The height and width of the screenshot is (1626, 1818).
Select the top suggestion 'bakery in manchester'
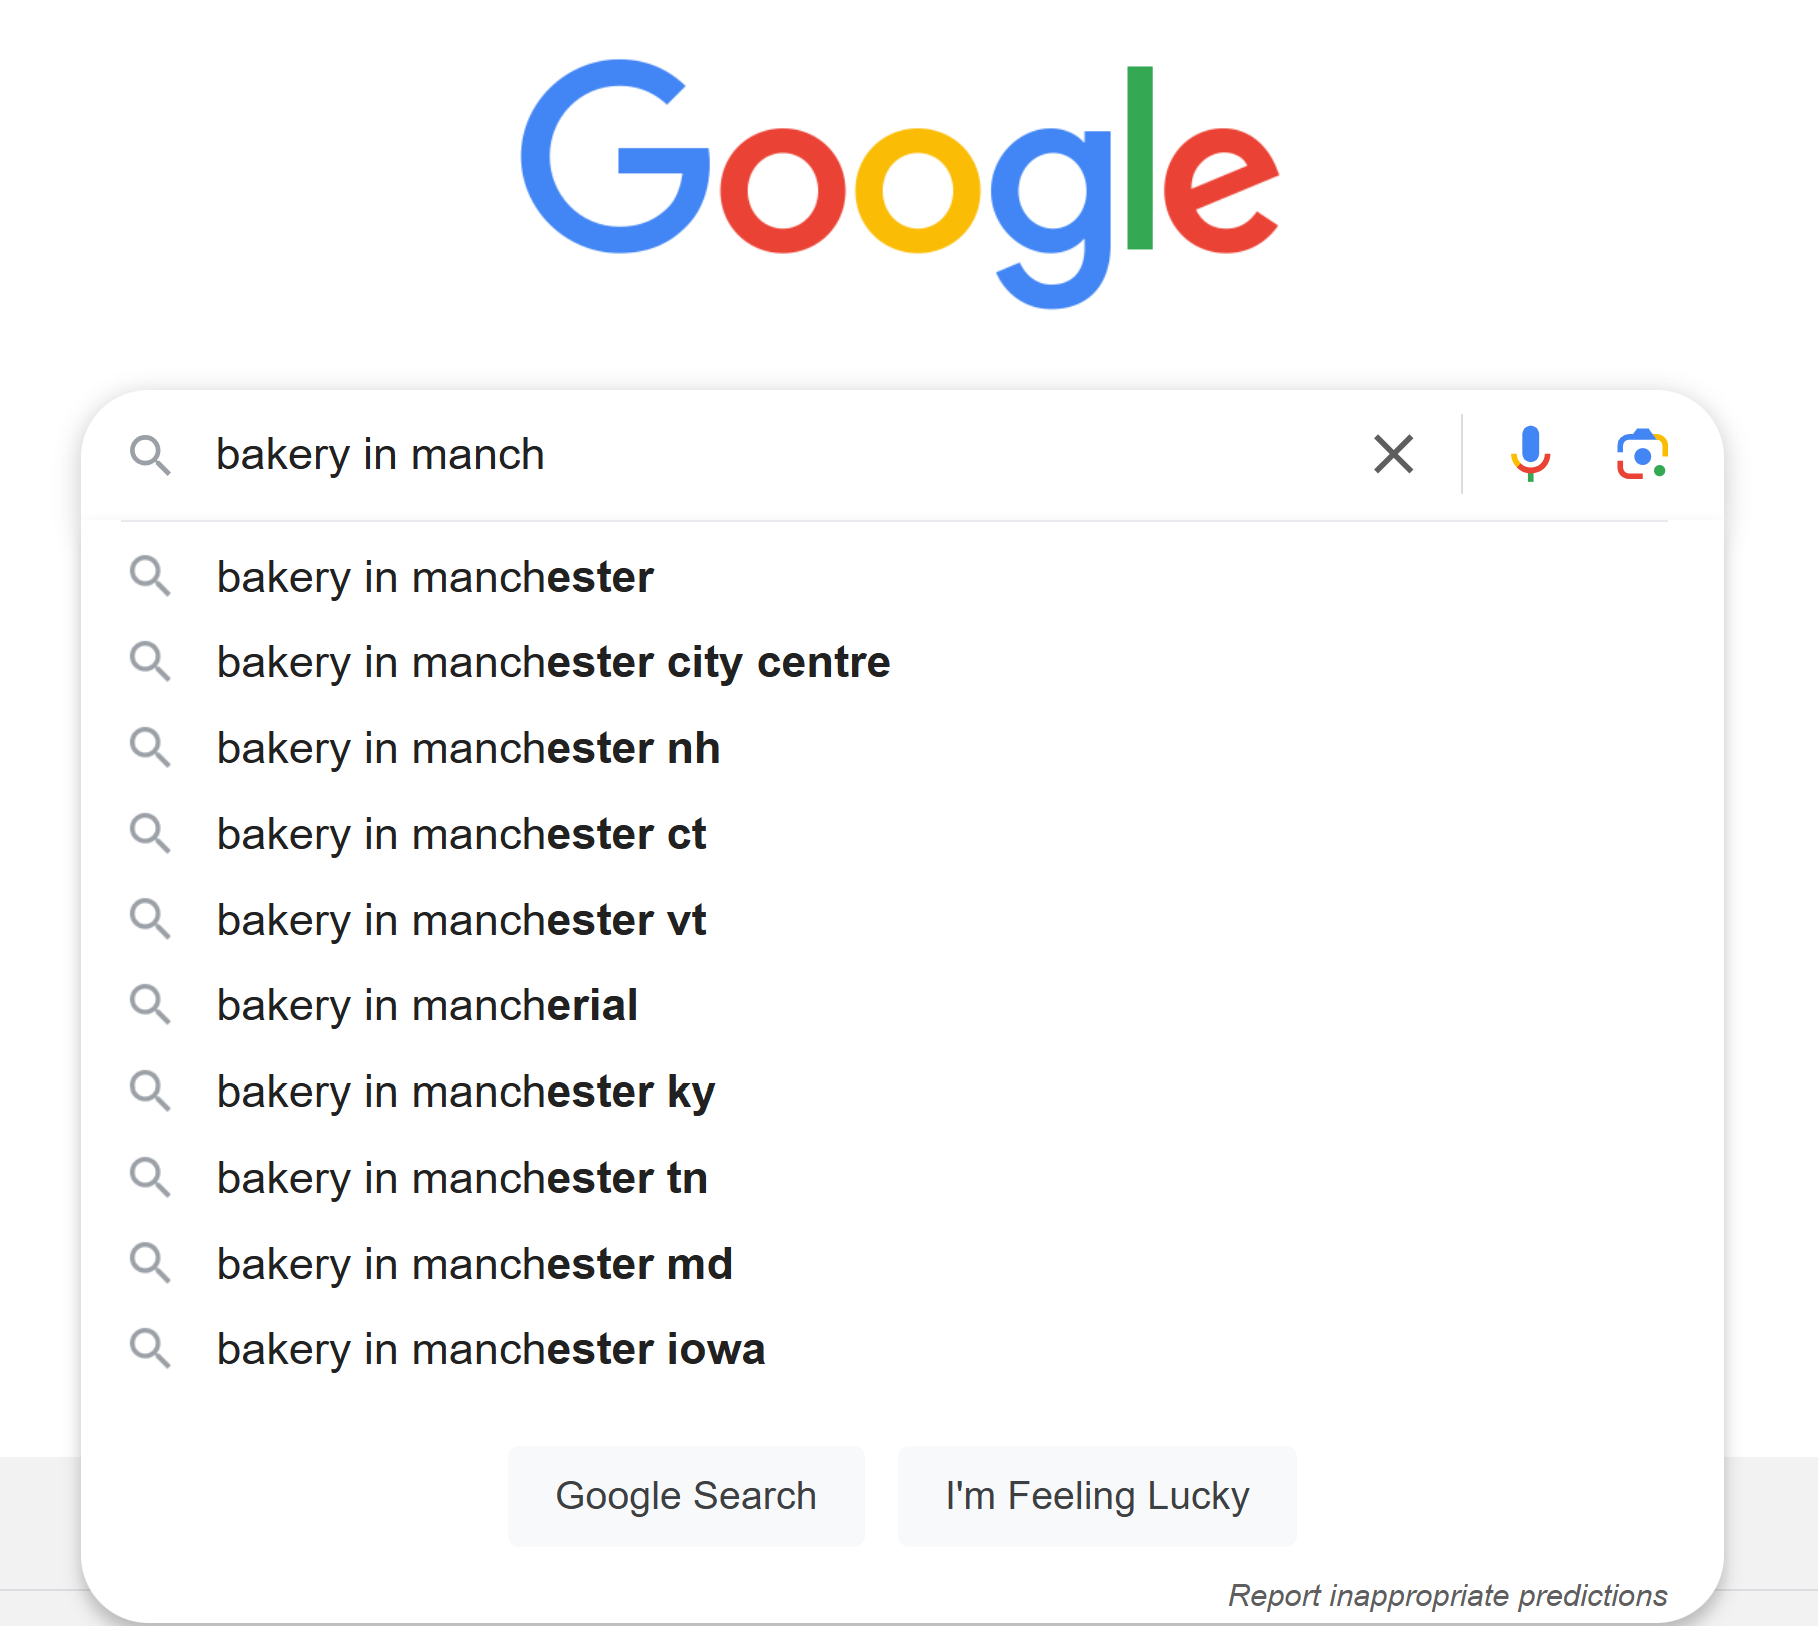point(435,577)
